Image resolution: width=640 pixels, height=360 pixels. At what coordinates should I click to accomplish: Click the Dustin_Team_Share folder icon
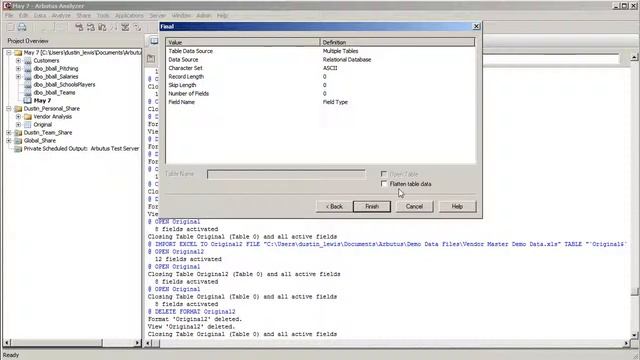[x=18, y=133]
